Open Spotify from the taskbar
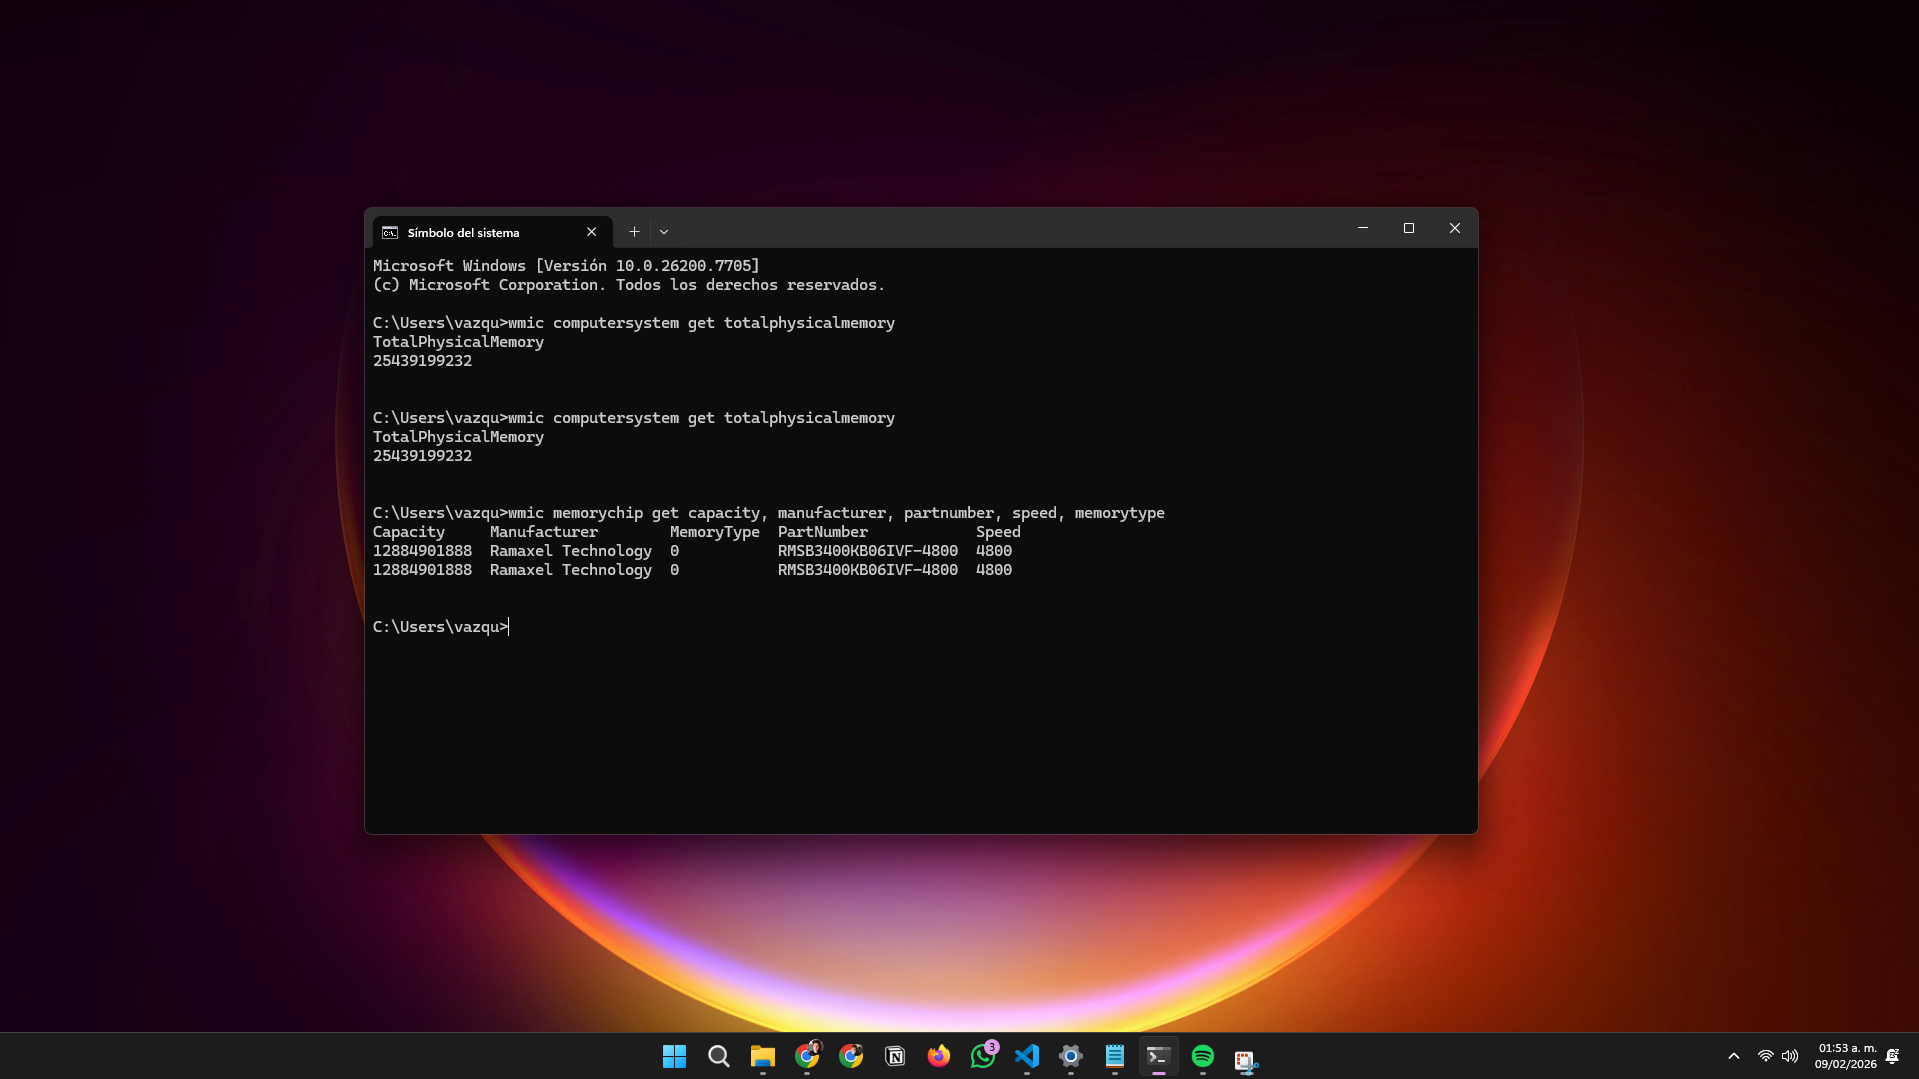 click(x=1203, y=1057)
